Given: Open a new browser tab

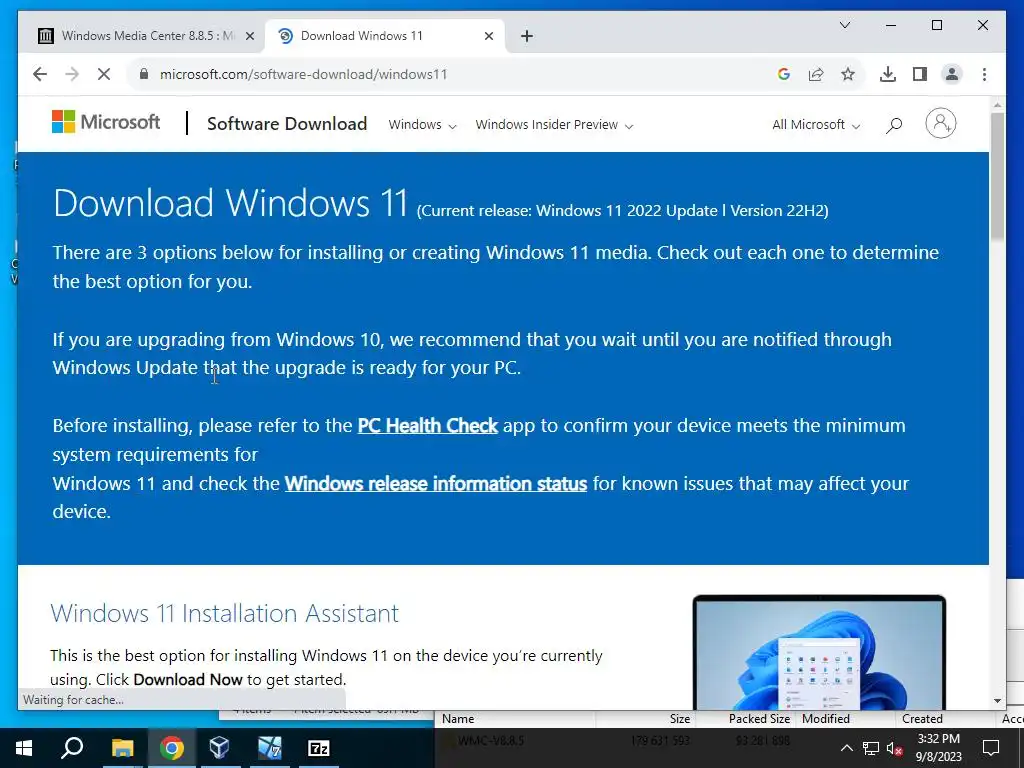Looking at the screenshot, I should 527,37.
